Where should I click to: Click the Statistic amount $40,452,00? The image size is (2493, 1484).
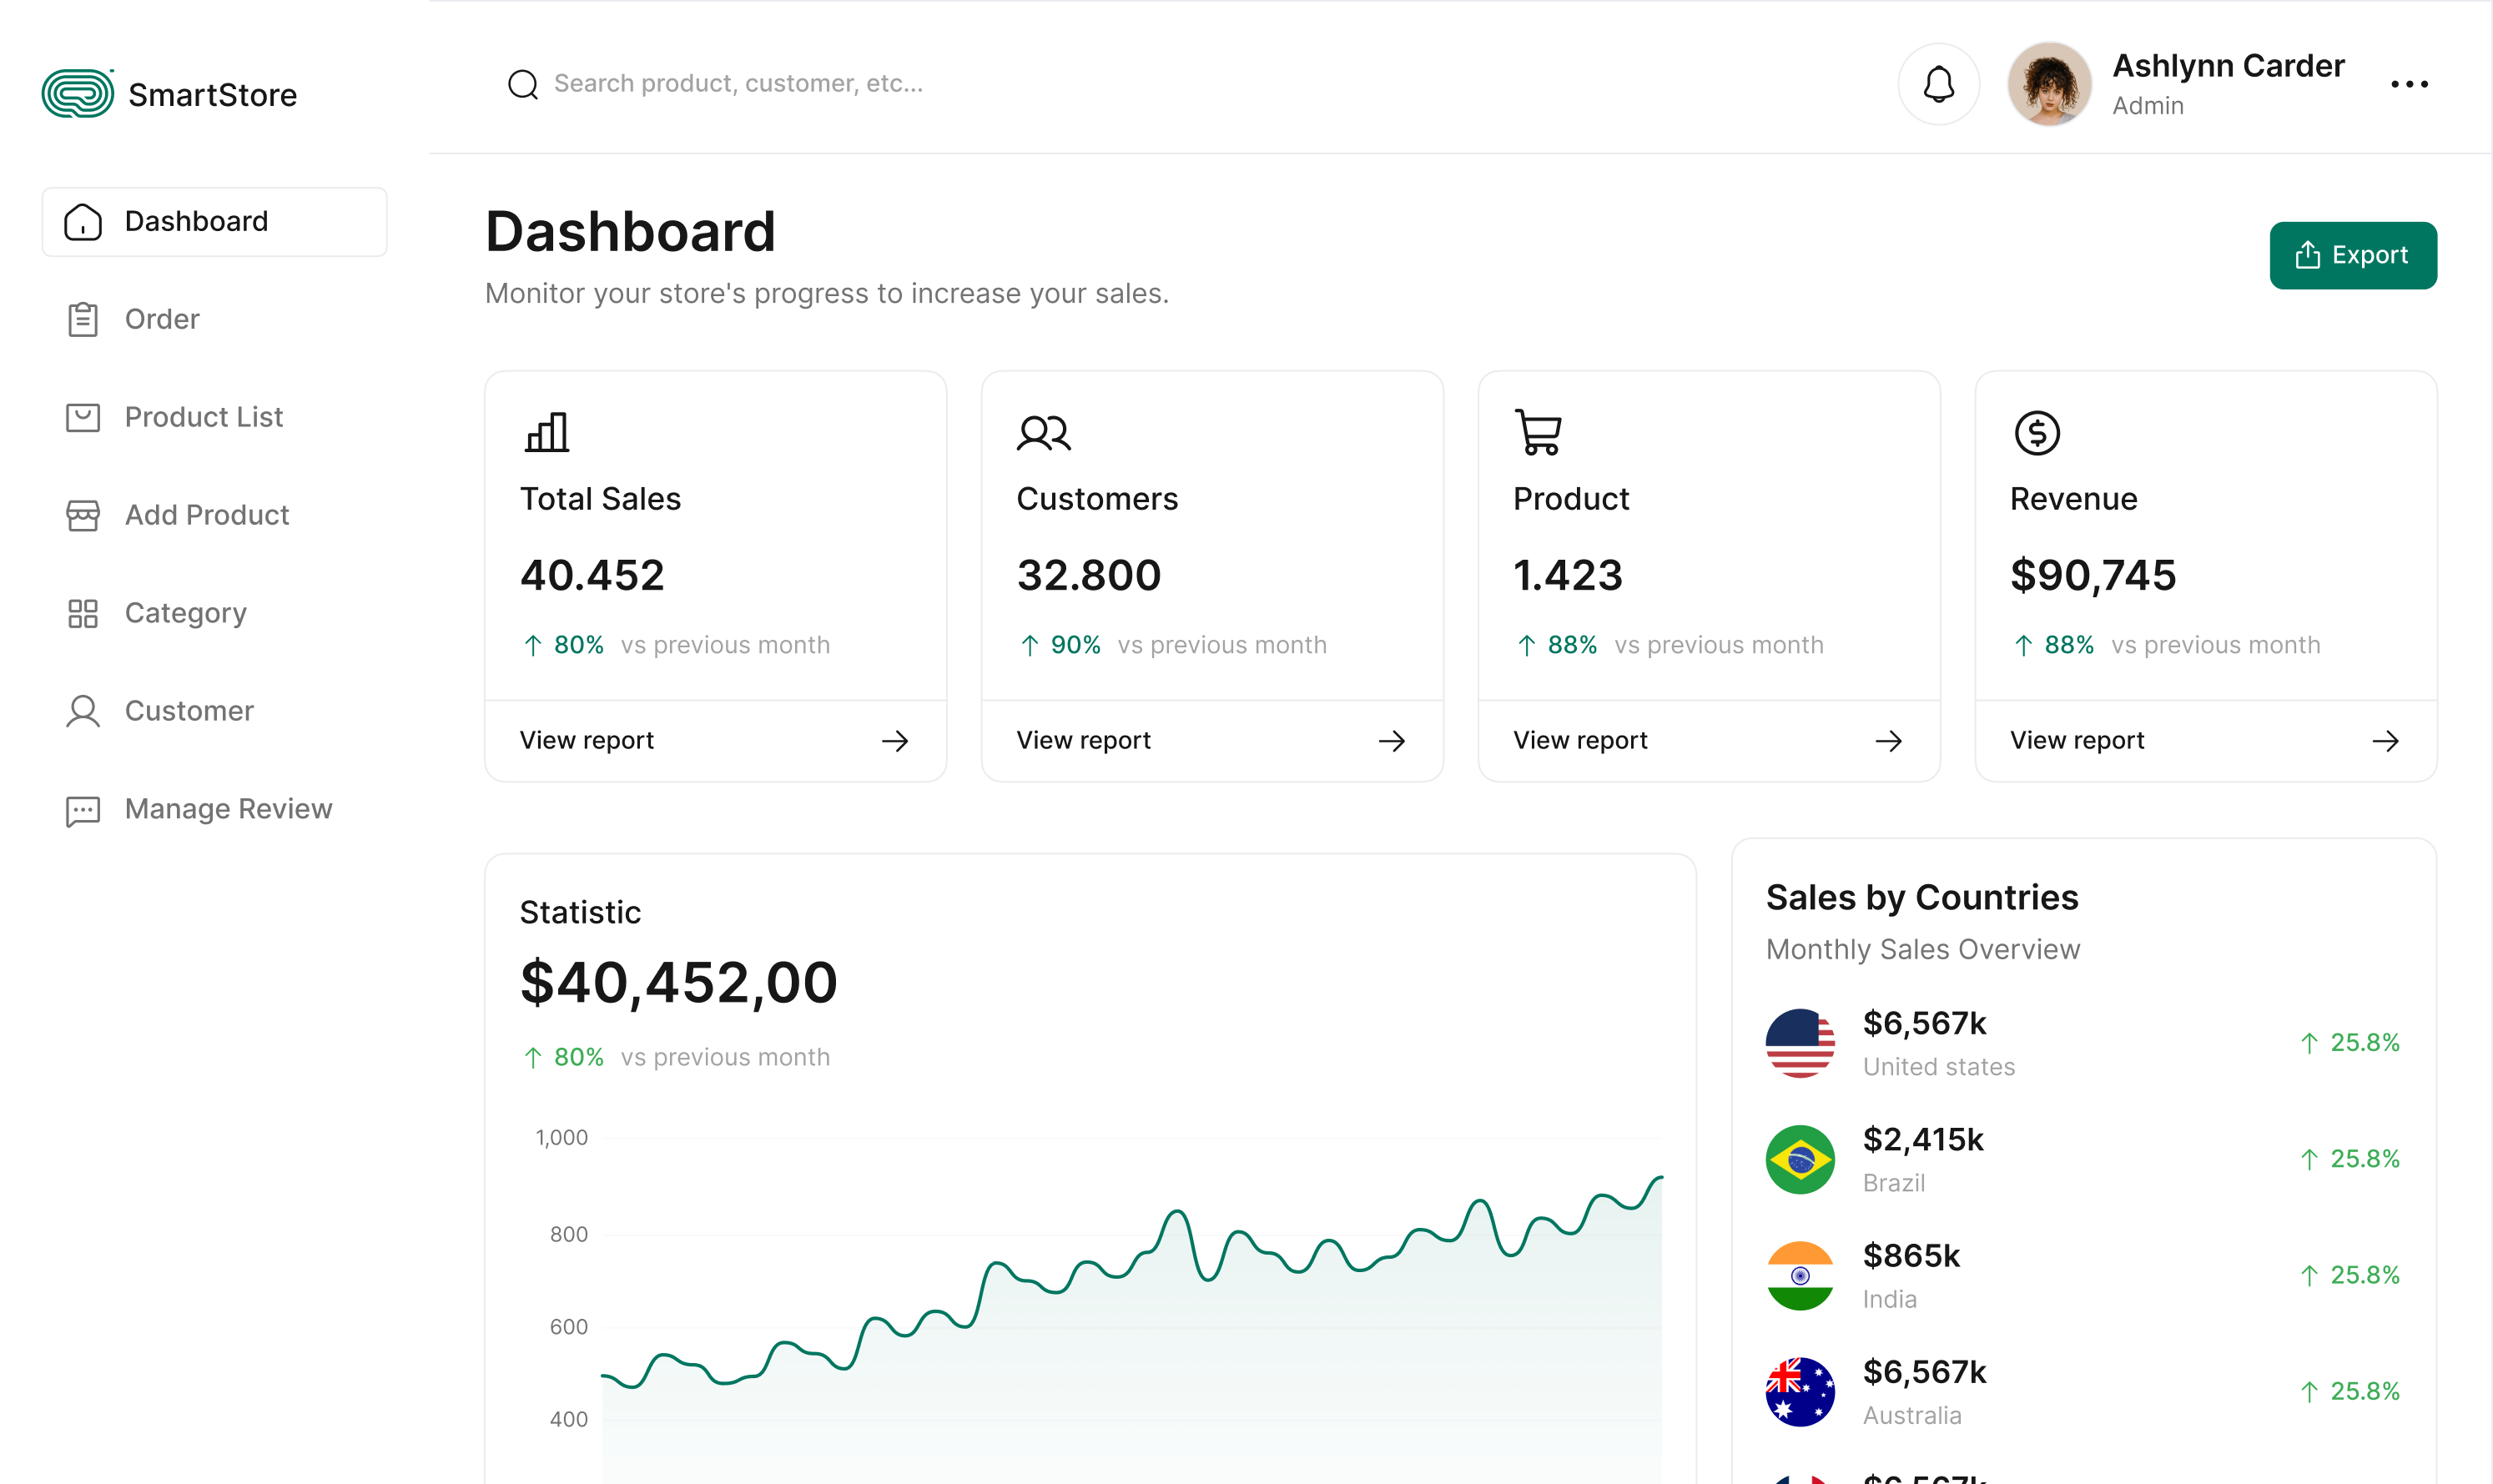pyautogui.click(x=678, y=983)
